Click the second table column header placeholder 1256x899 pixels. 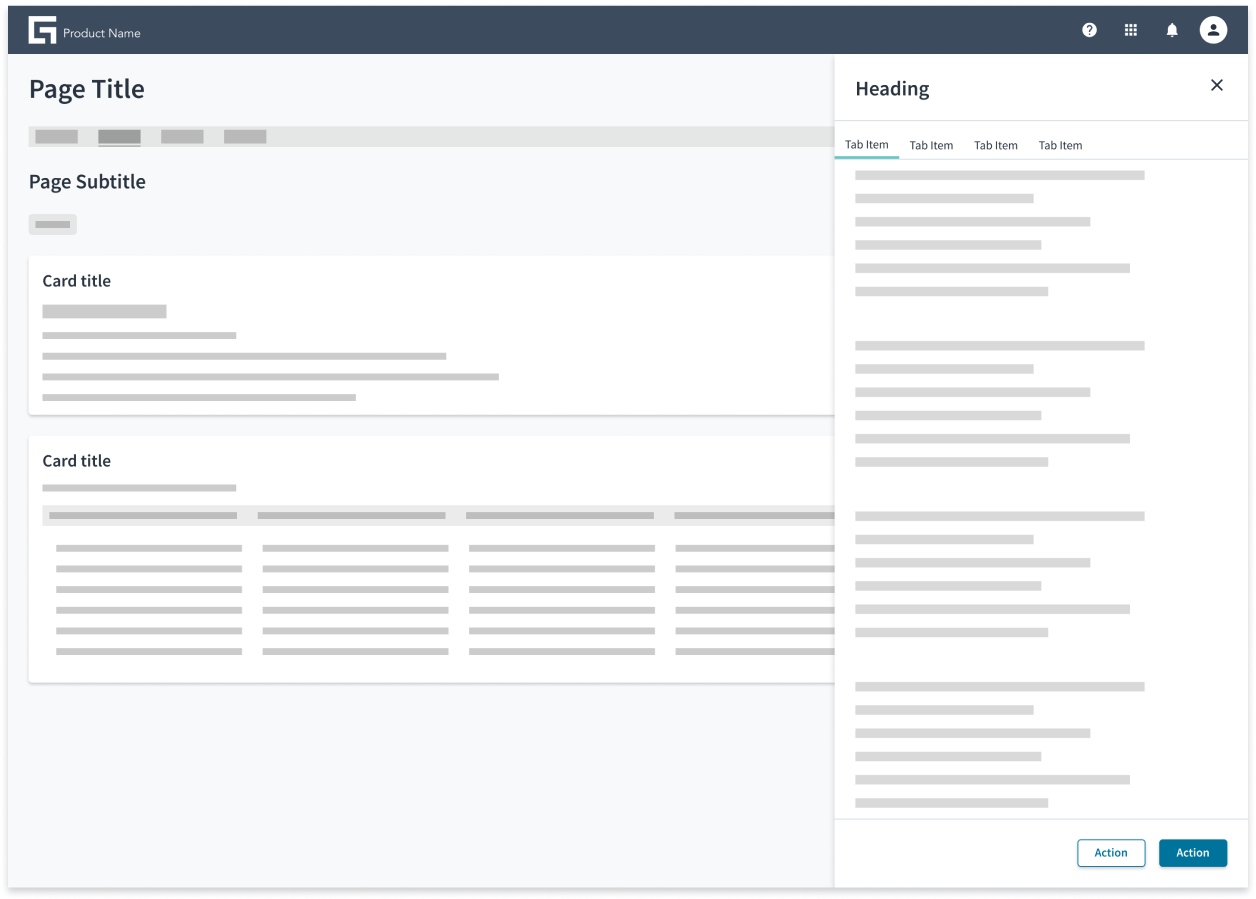pos(351,516)
